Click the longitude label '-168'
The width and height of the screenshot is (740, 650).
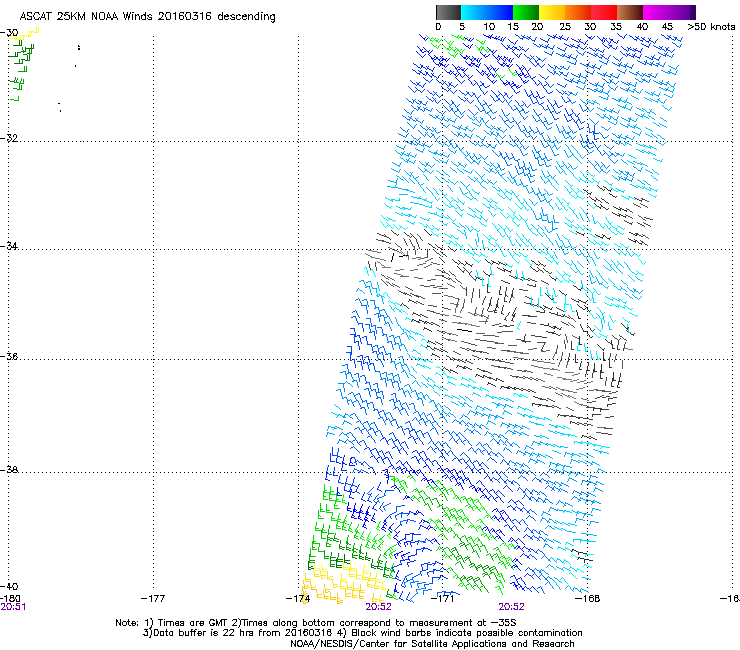[588, 598]
